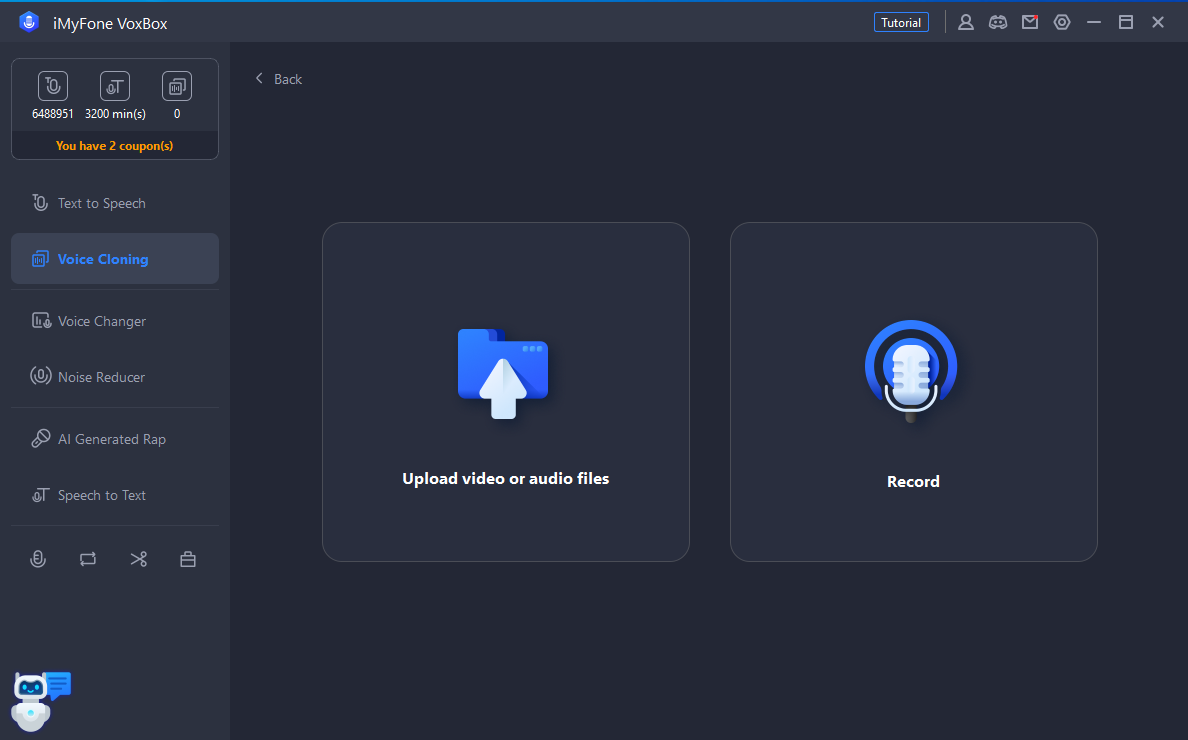
Task: Select the audio convert loop icon
Action: pos(88,559)
